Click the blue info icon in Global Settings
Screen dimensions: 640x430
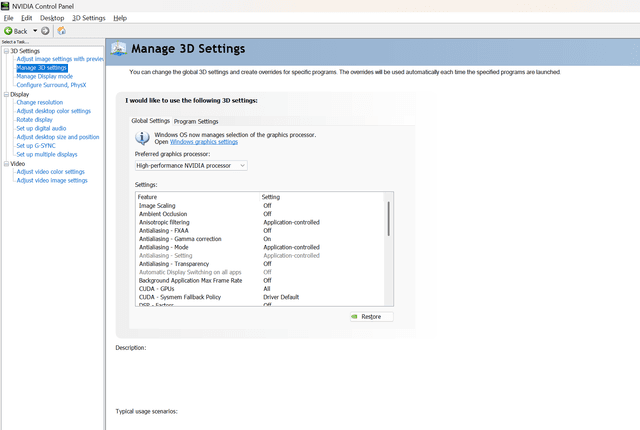click(142, 138)
